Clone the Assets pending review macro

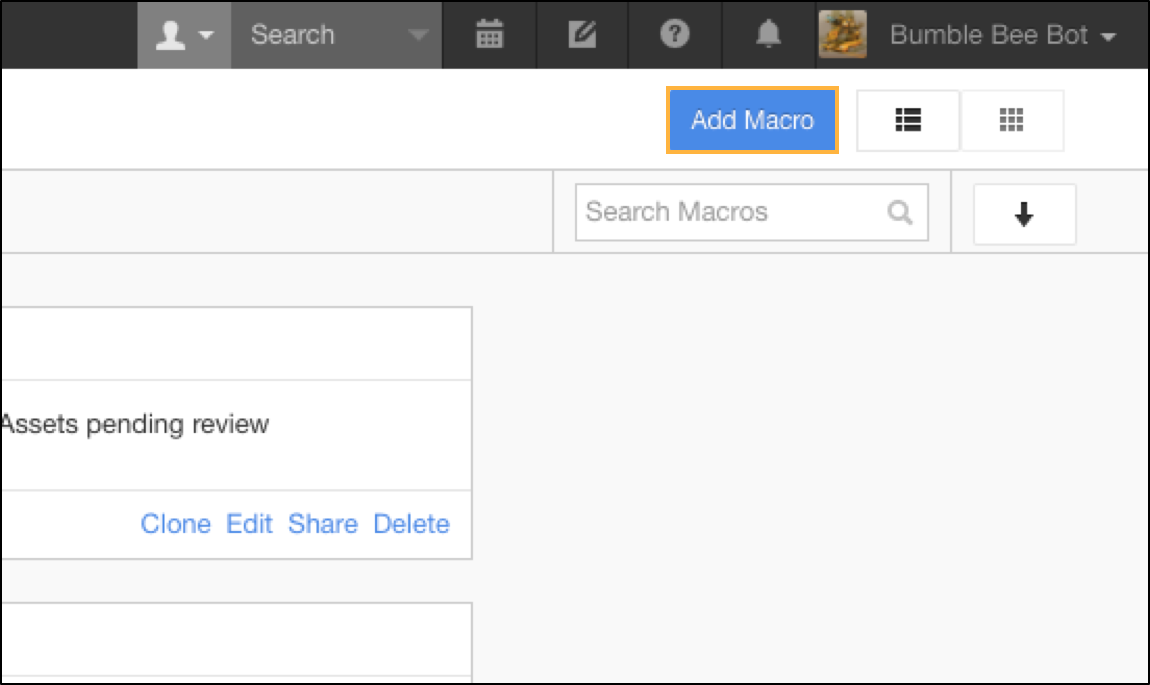click(x=175, y=524)
